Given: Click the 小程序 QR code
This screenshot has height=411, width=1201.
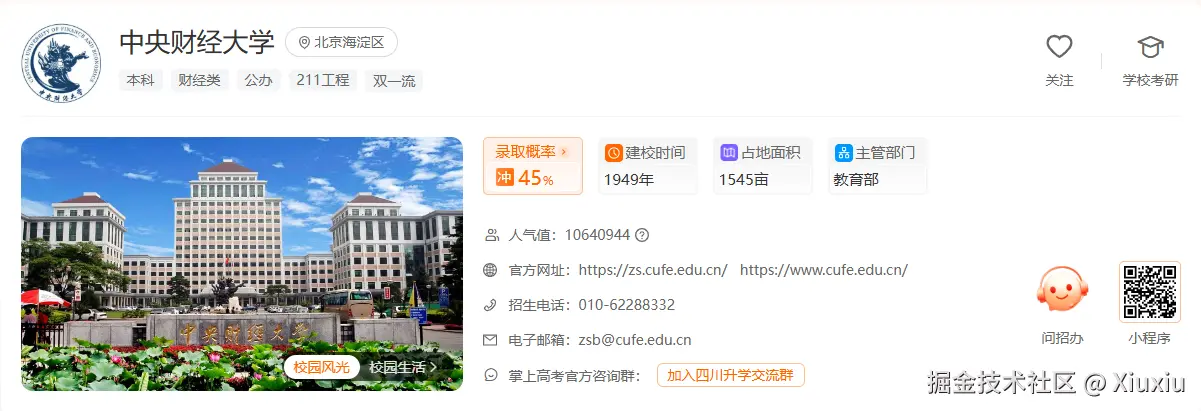Looking at the screenshot, I should (x=1150, y=291).
